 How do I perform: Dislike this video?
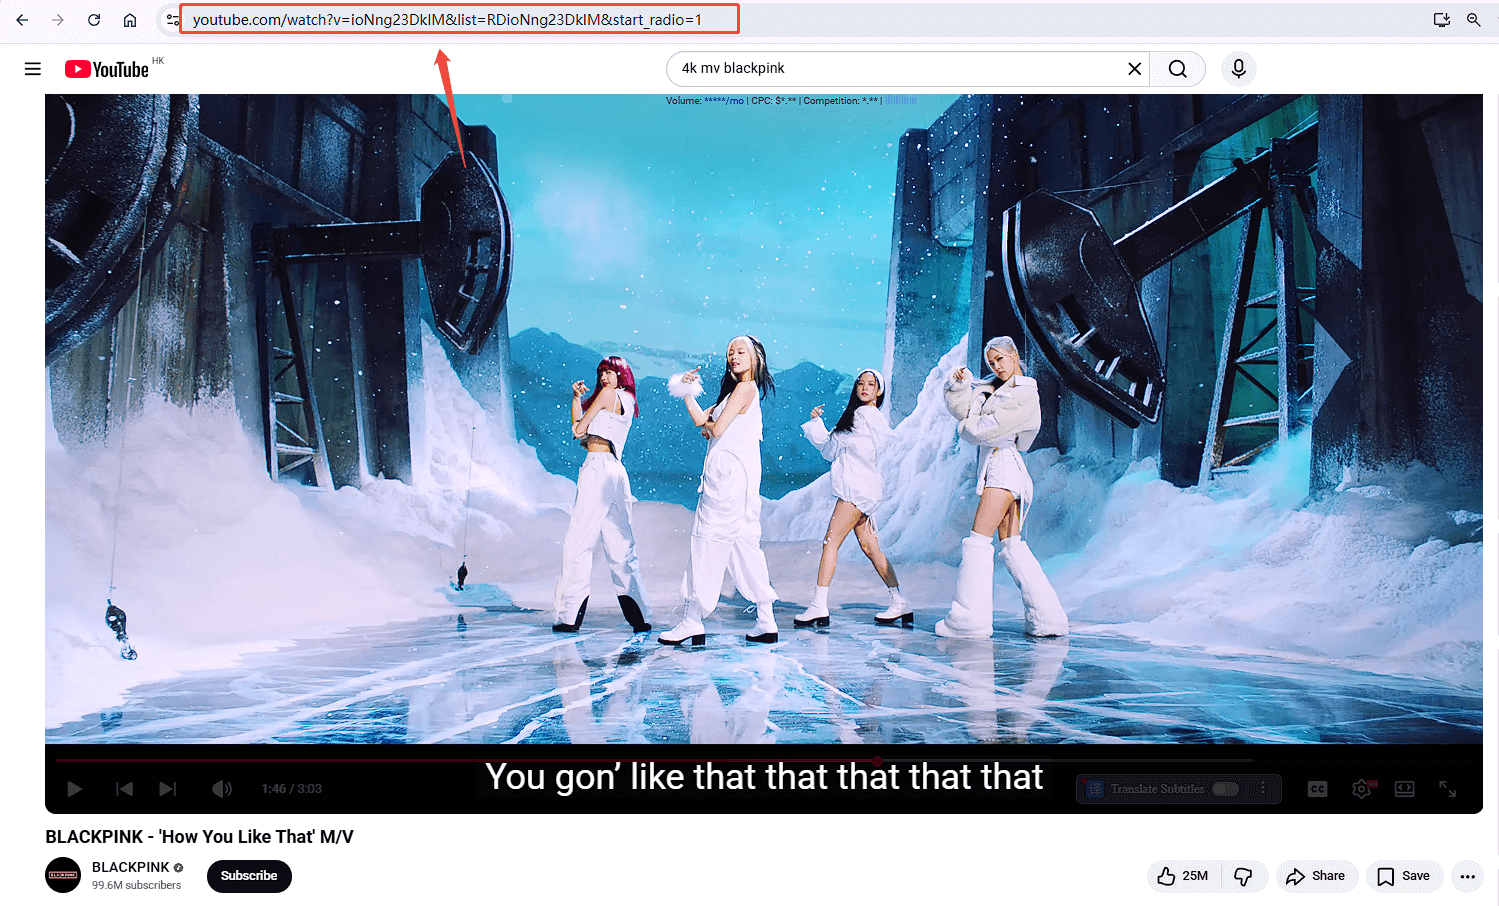coord(1244,876)
